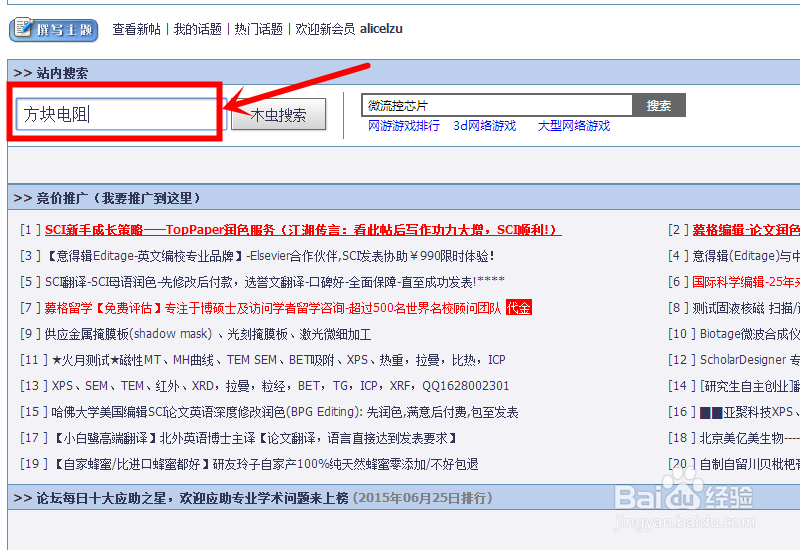Open ad 13 XPS SEM TEM QQ1628002301 link
This screenshot has height=550, width=800.
click(280, 386)
